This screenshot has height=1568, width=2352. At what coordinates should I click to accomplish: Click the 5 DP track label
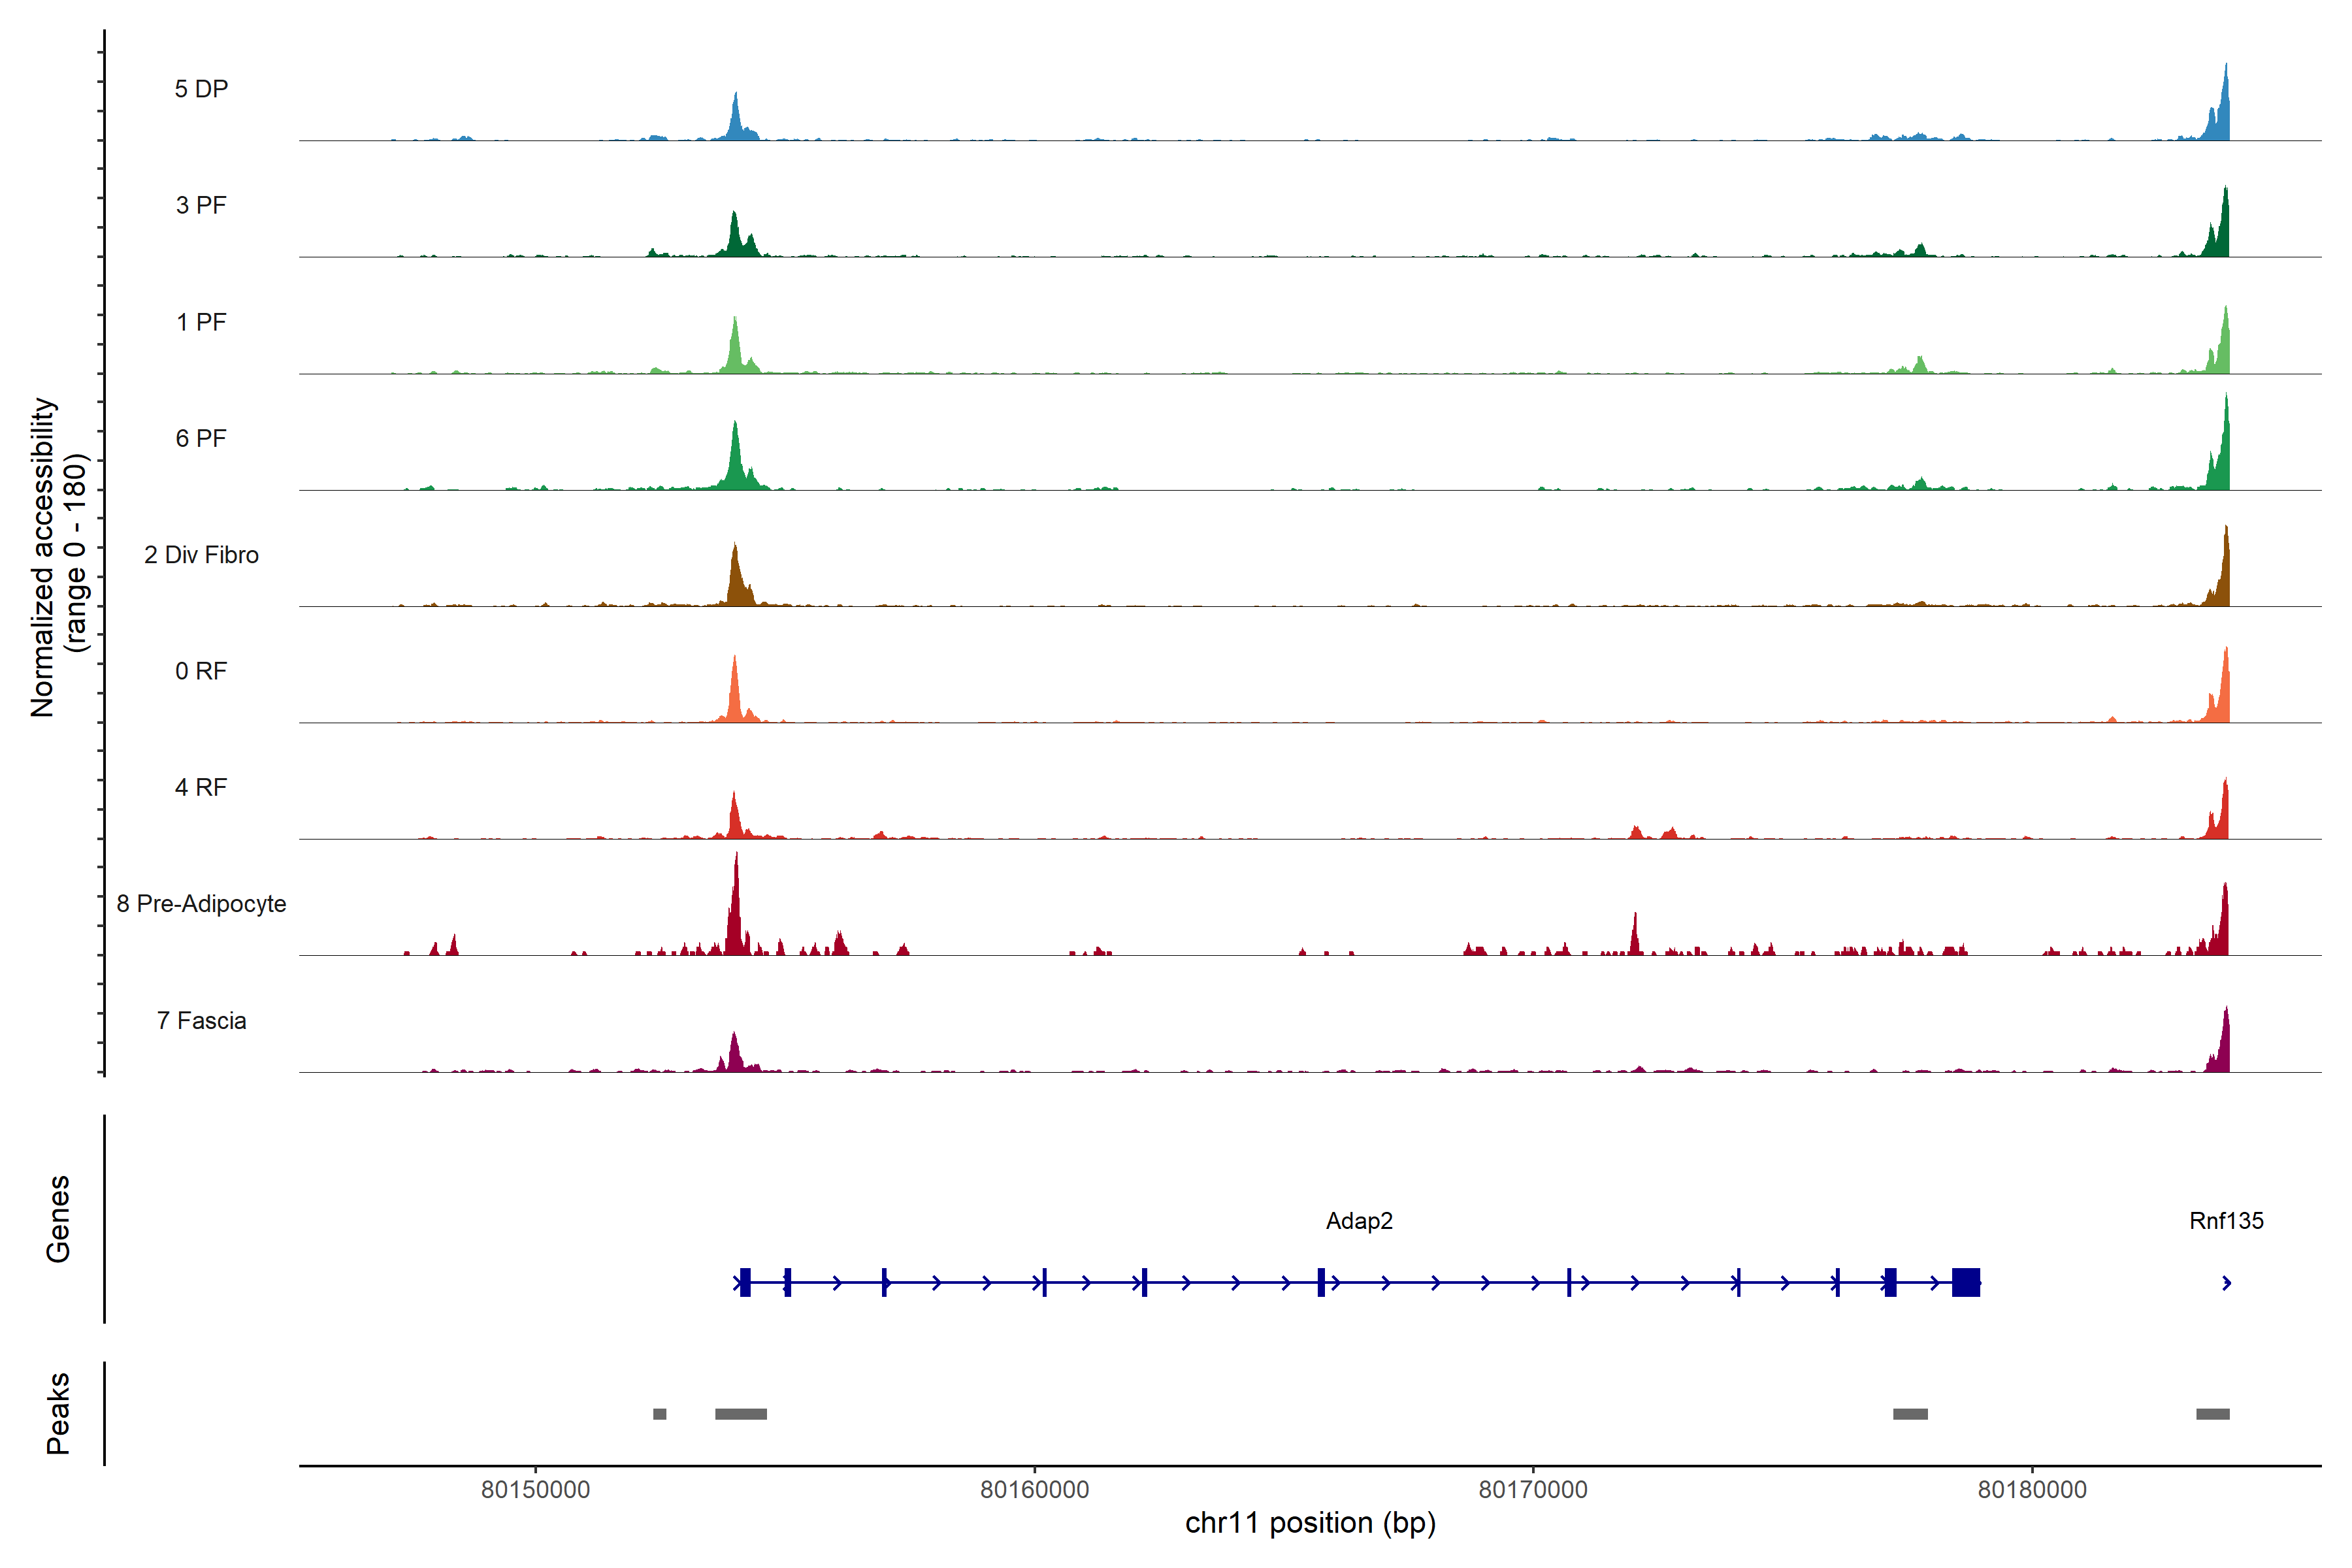(x=201, y=89)
